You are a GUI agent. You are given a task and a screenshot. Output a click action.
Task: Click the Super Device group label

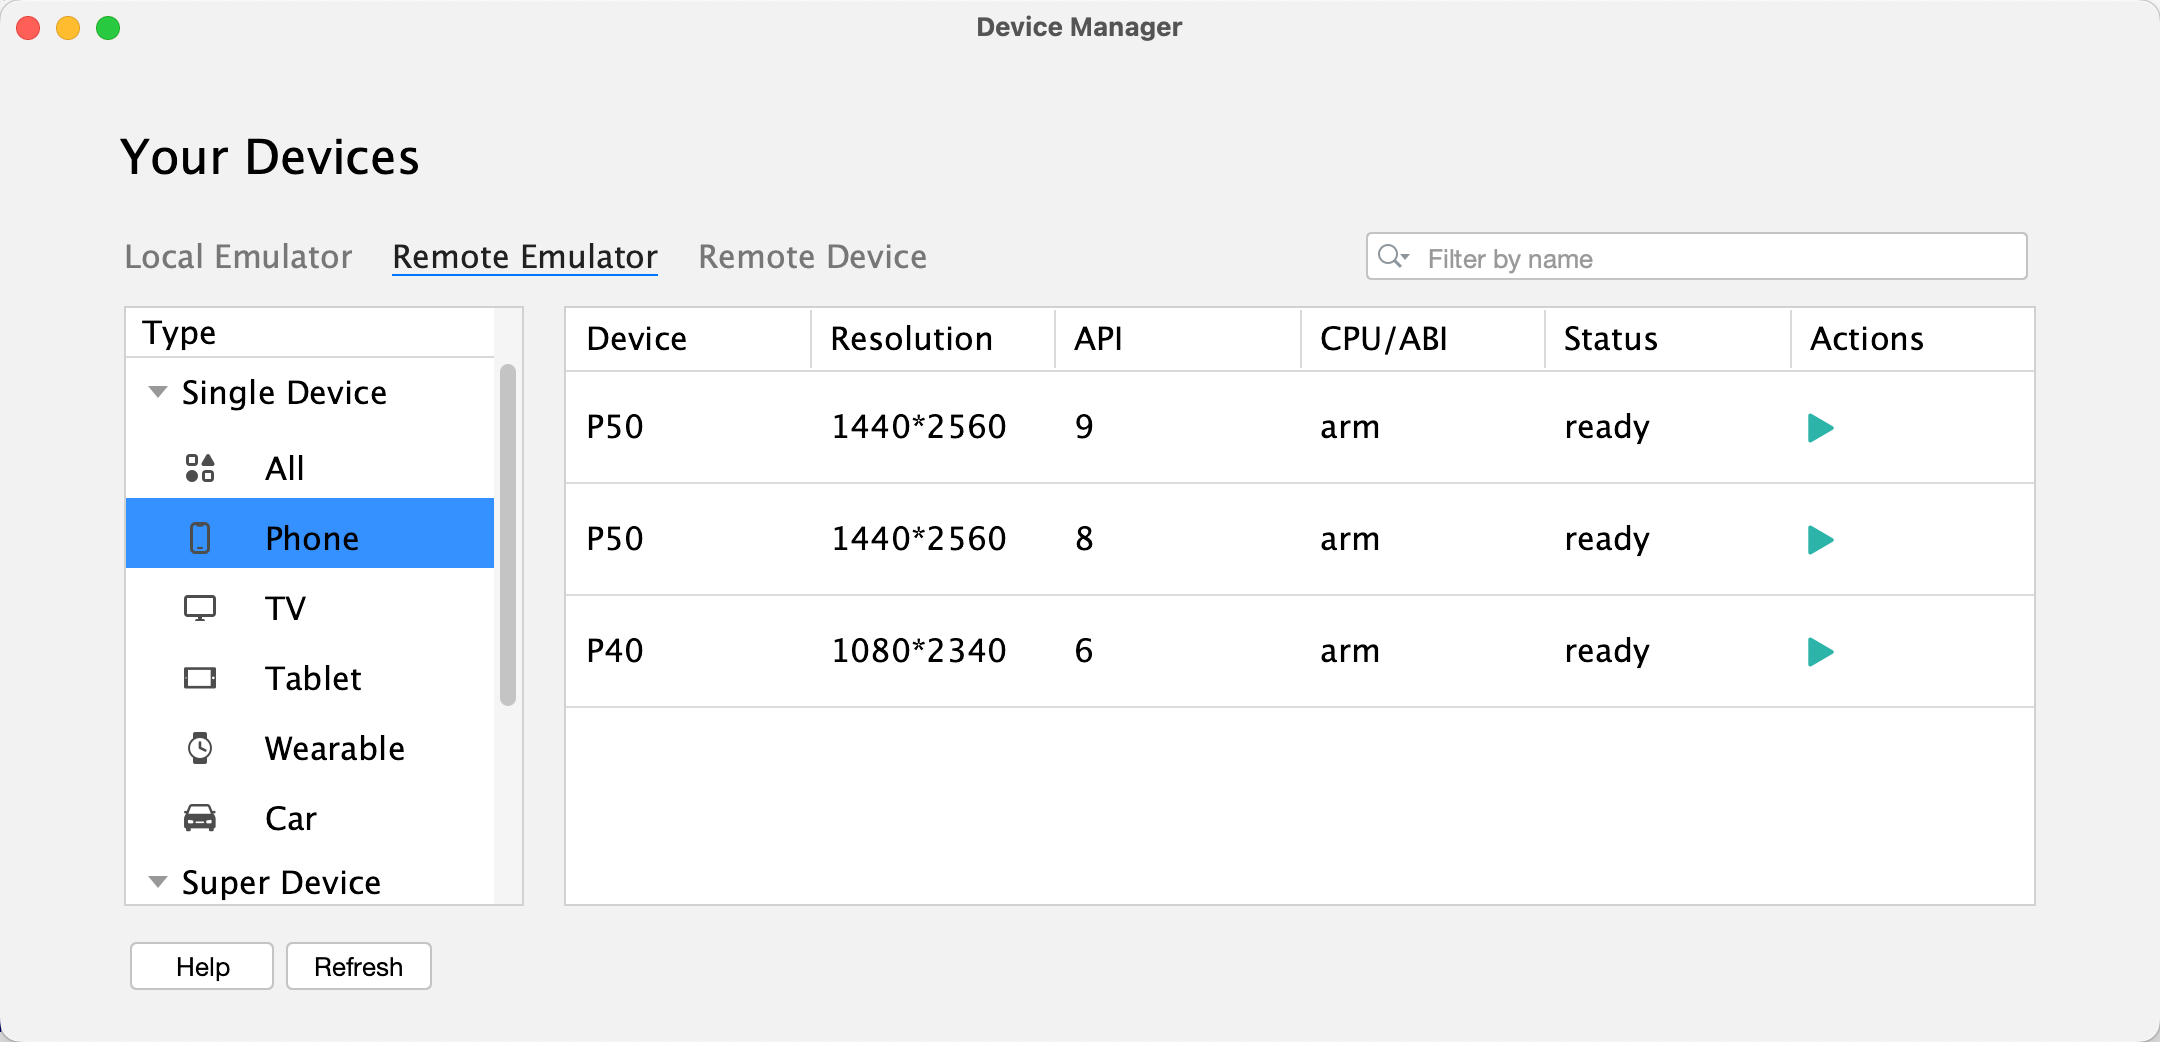point(281,883)
